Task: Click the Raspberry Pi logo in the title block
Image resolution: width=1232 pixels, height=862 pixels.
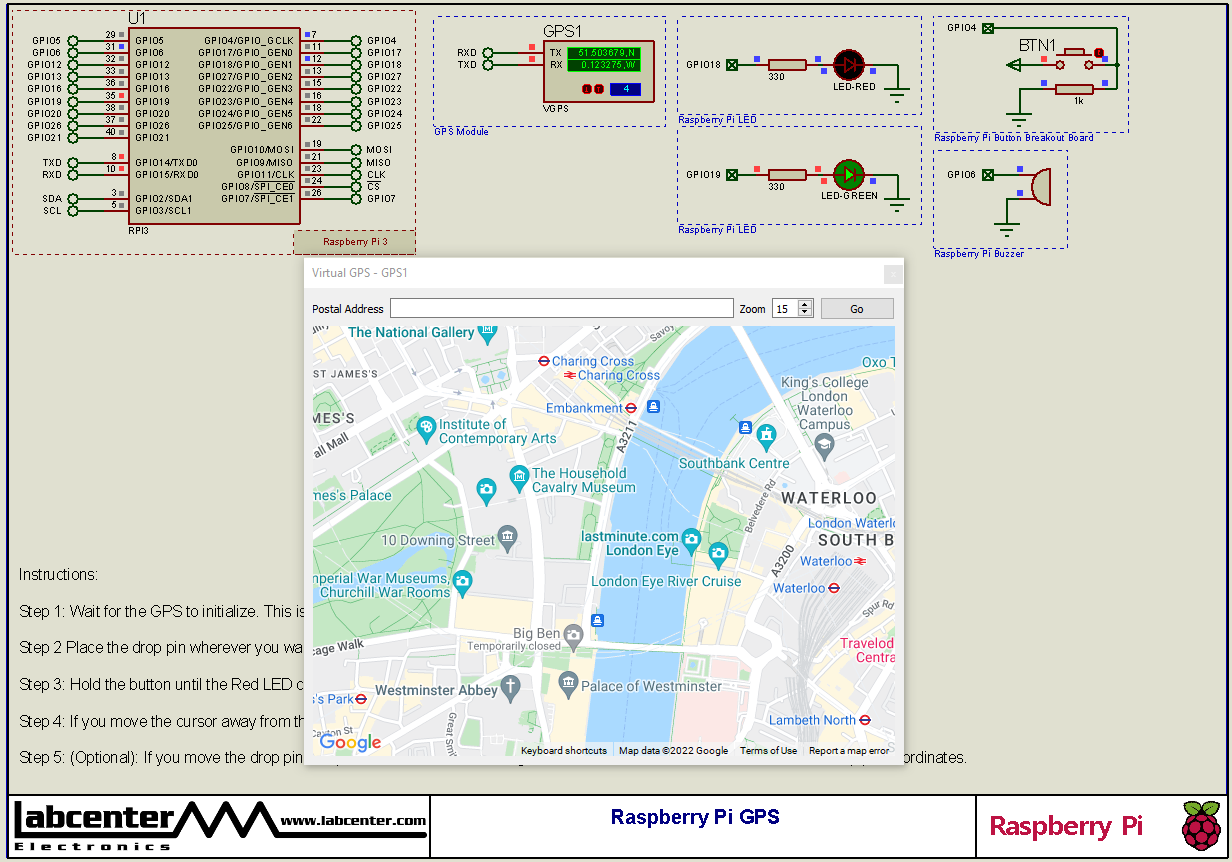Action: [x=1198, y=827]
